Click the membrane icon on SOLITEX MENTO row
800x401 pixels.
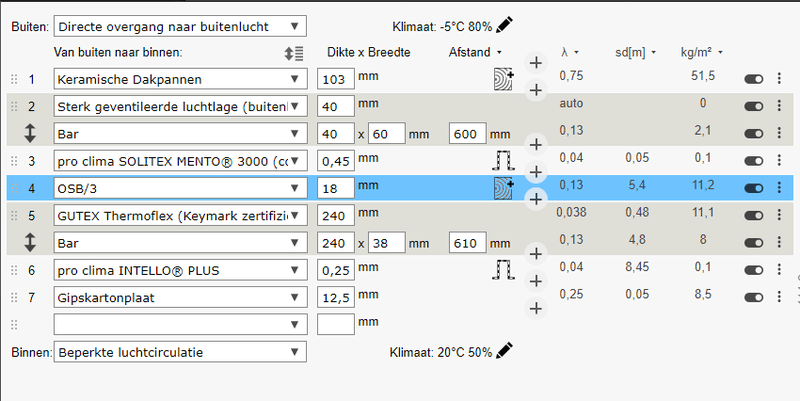(x=503, y=159)
